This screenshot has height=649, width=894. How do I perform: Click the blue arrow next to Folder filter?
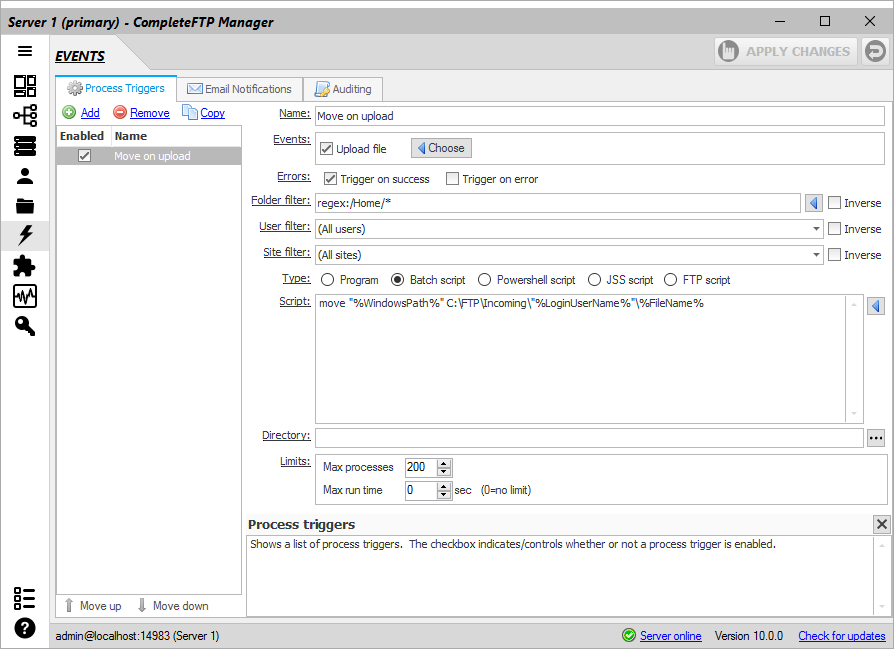(x=814, y=203)
